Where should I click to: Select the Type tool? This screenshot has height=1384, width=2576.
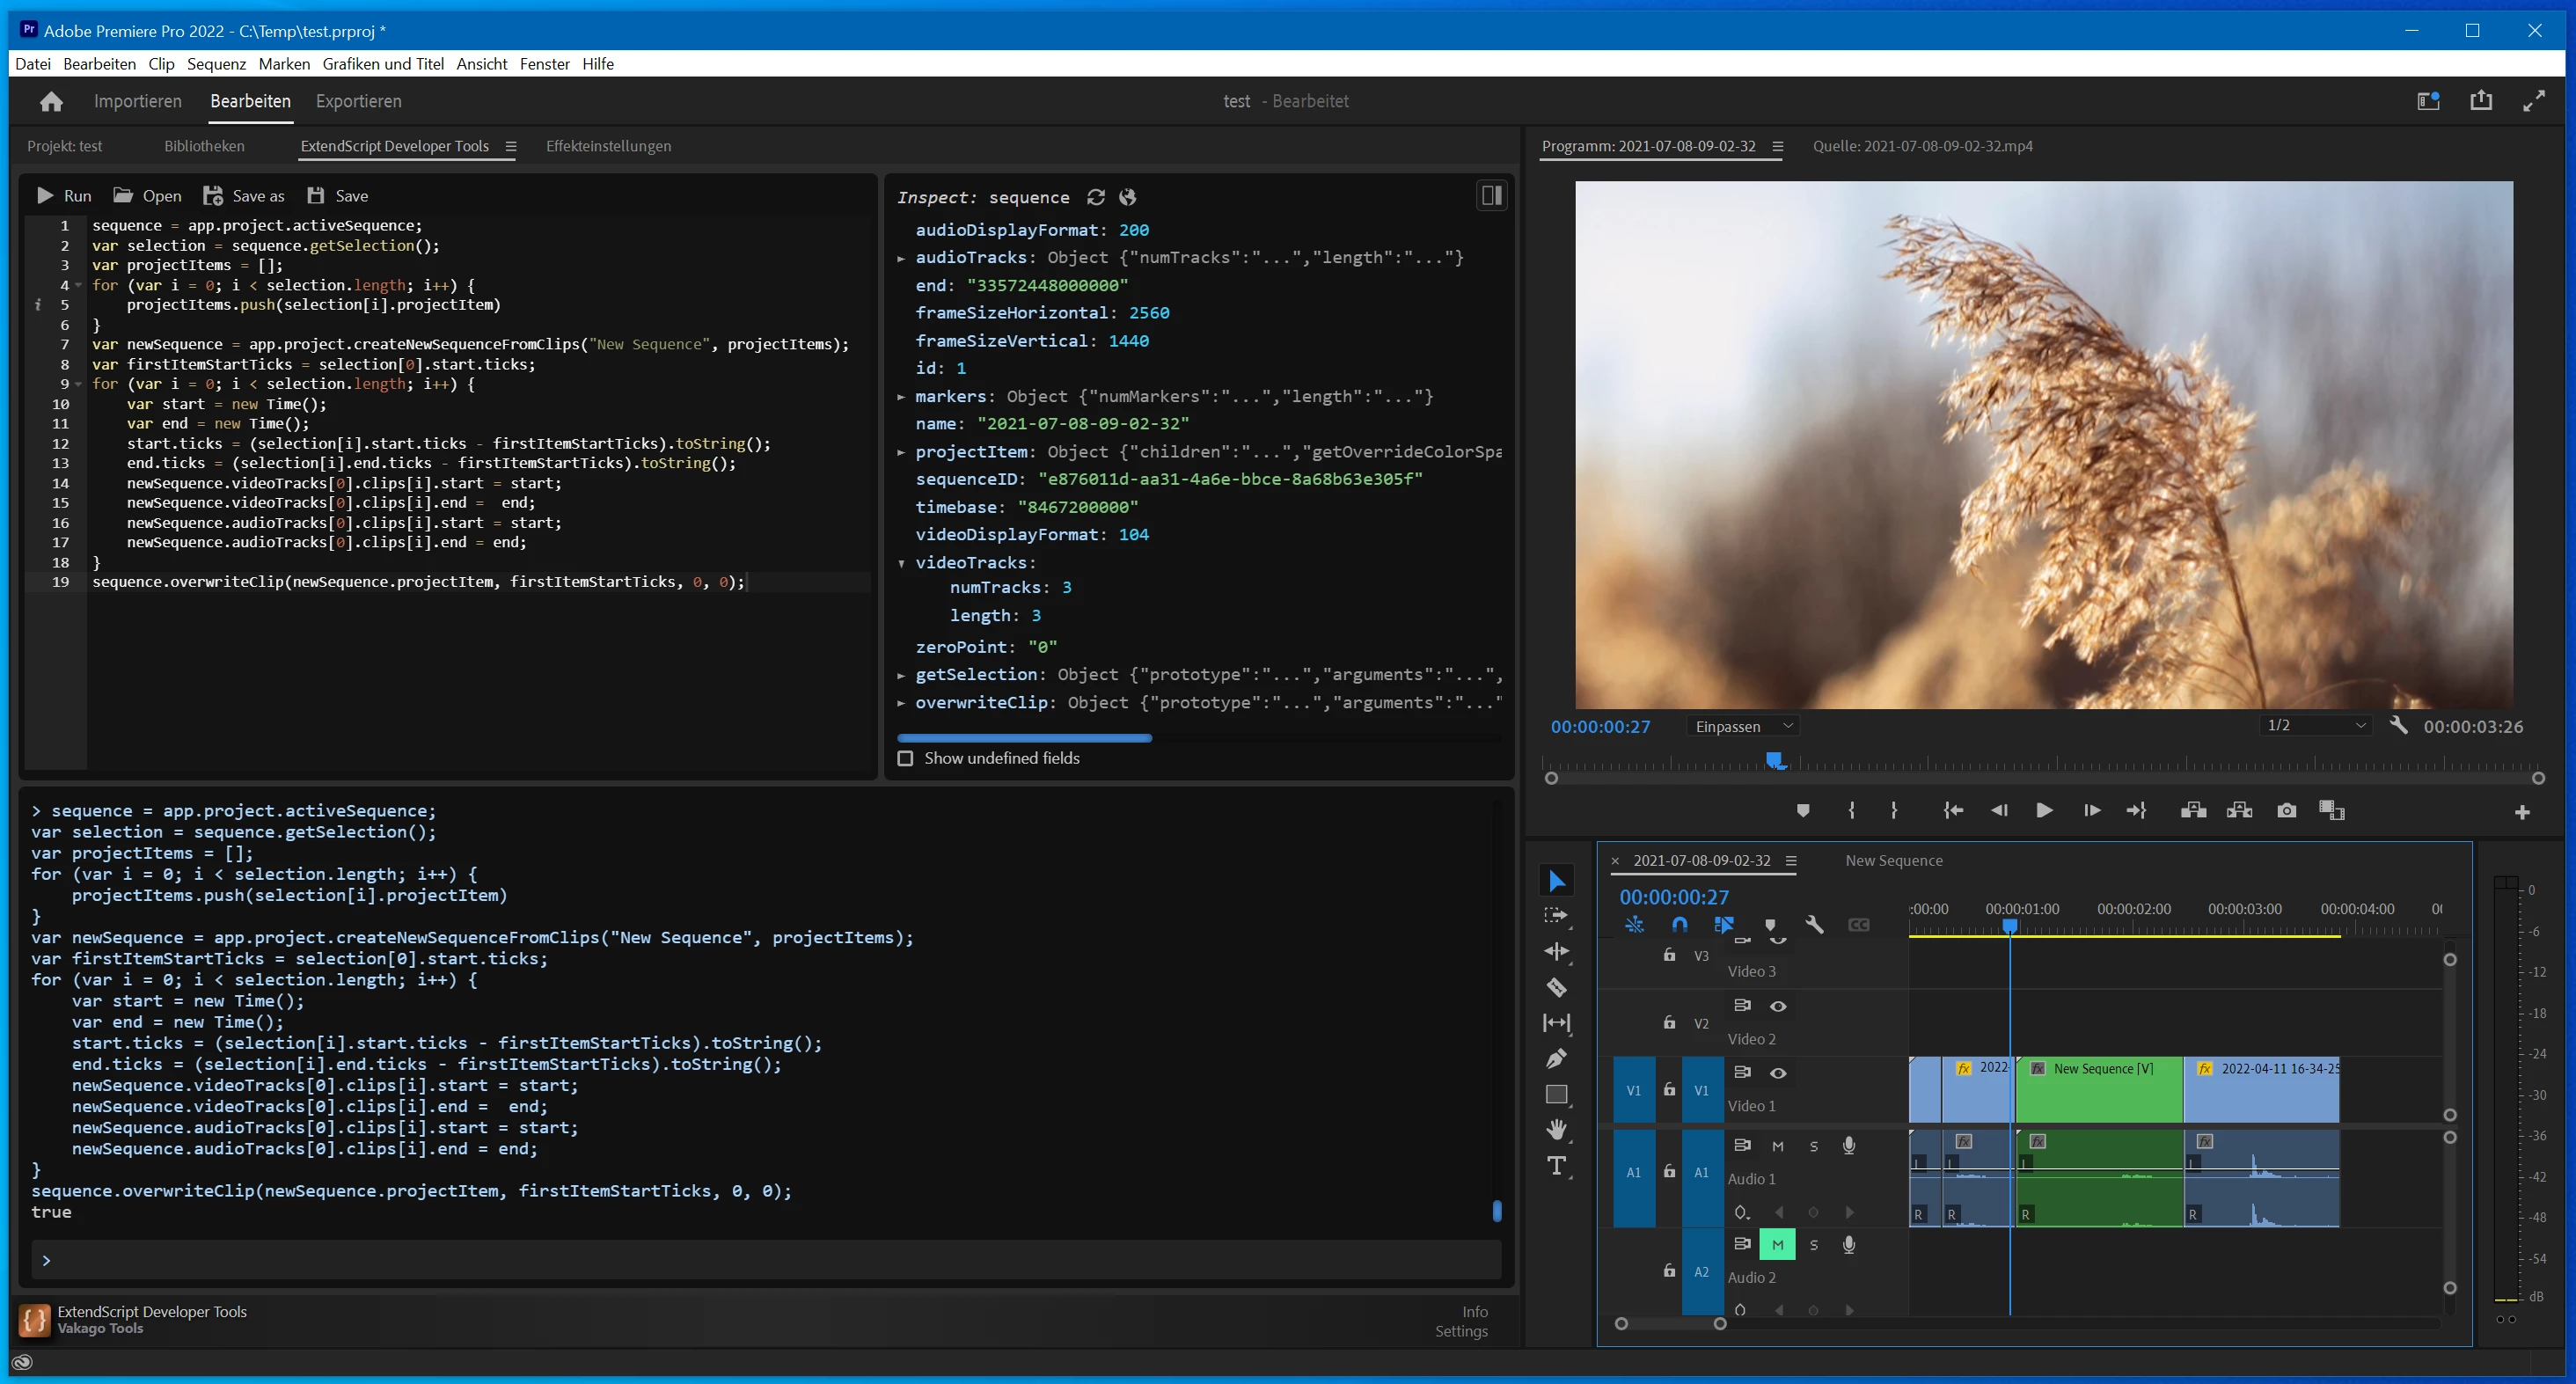point(1556,1166)
